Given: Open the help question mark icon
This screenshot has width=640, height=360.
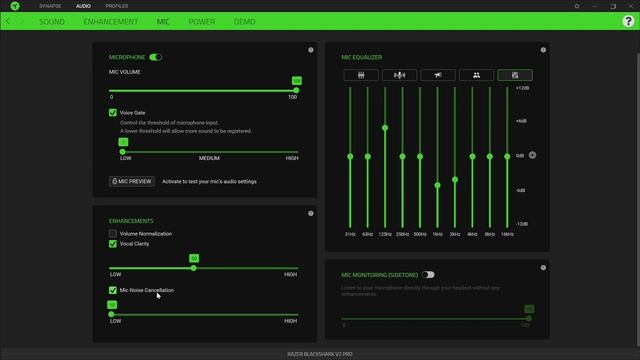Looking at the screenshot, I should (628, 21).
